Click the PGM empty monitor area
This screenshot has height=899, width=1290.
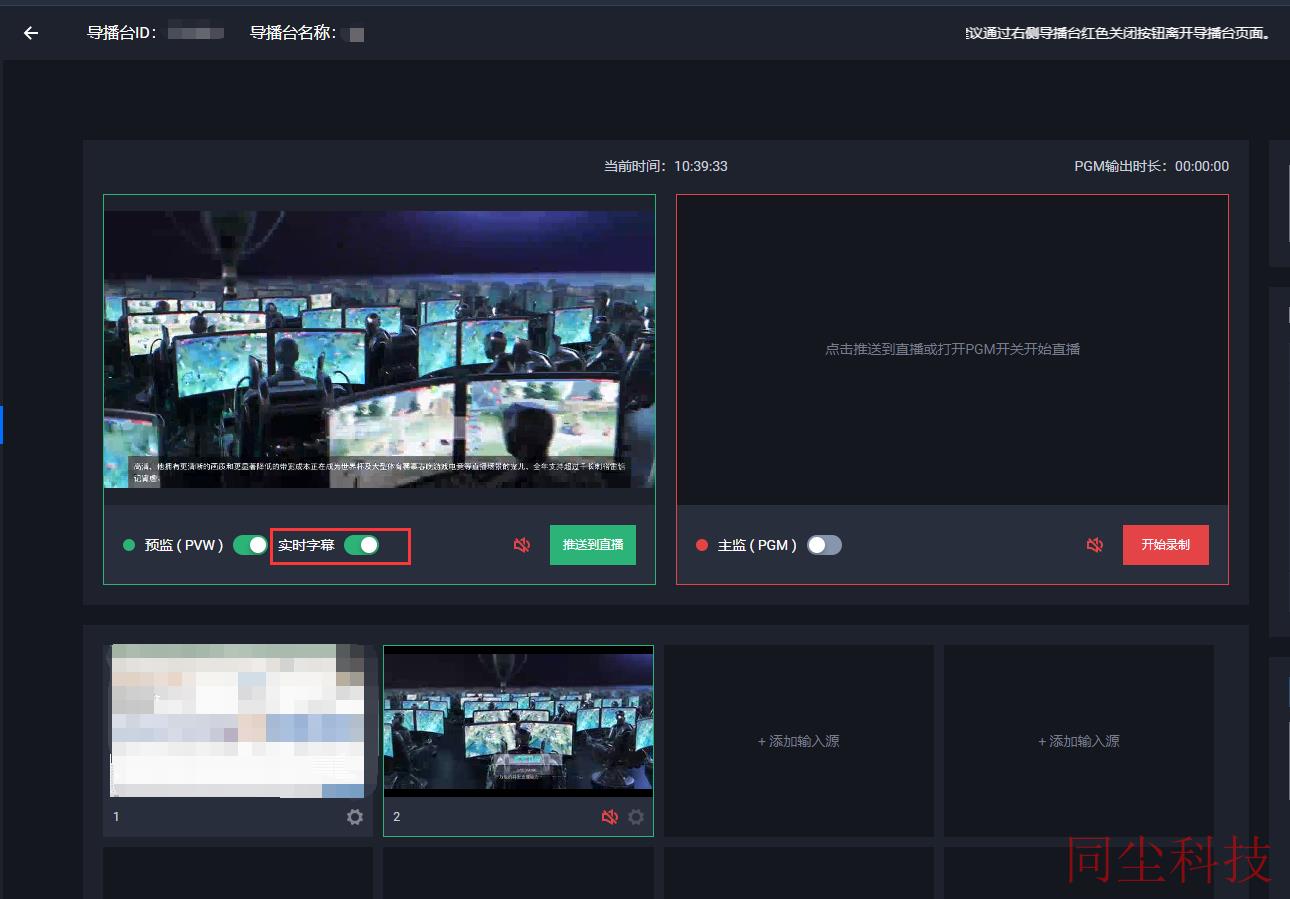(952, 349)
